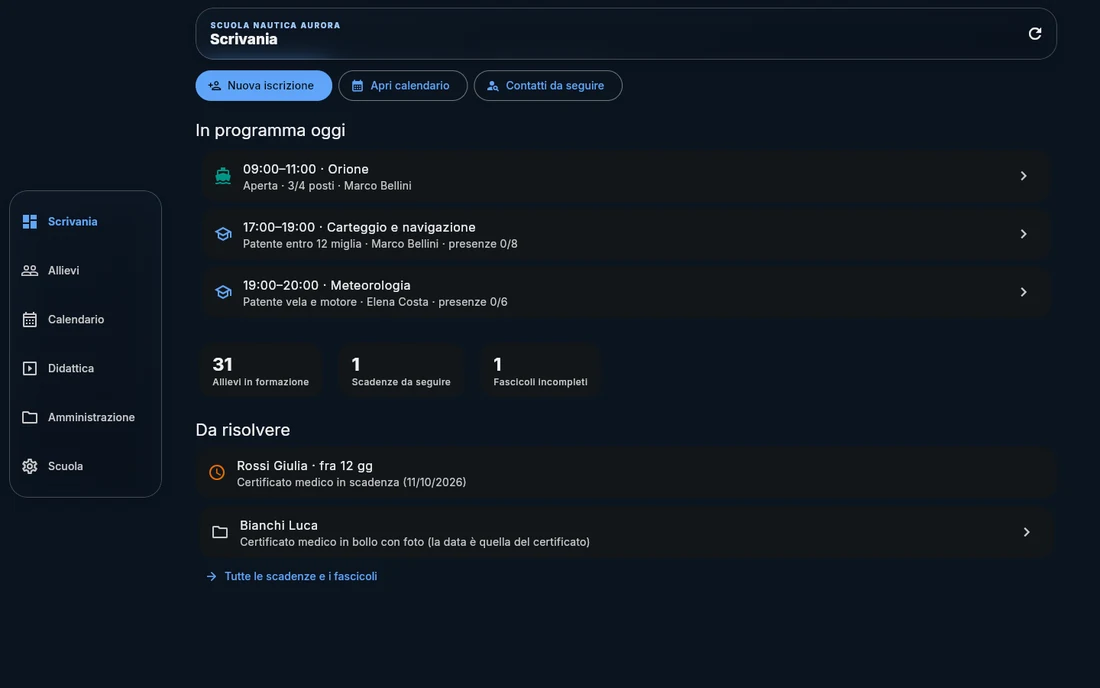Click the graduation cap icon for Carteggio e navigazione
The height and width of the screenshot is (688, 1100).
coord(222,234)
